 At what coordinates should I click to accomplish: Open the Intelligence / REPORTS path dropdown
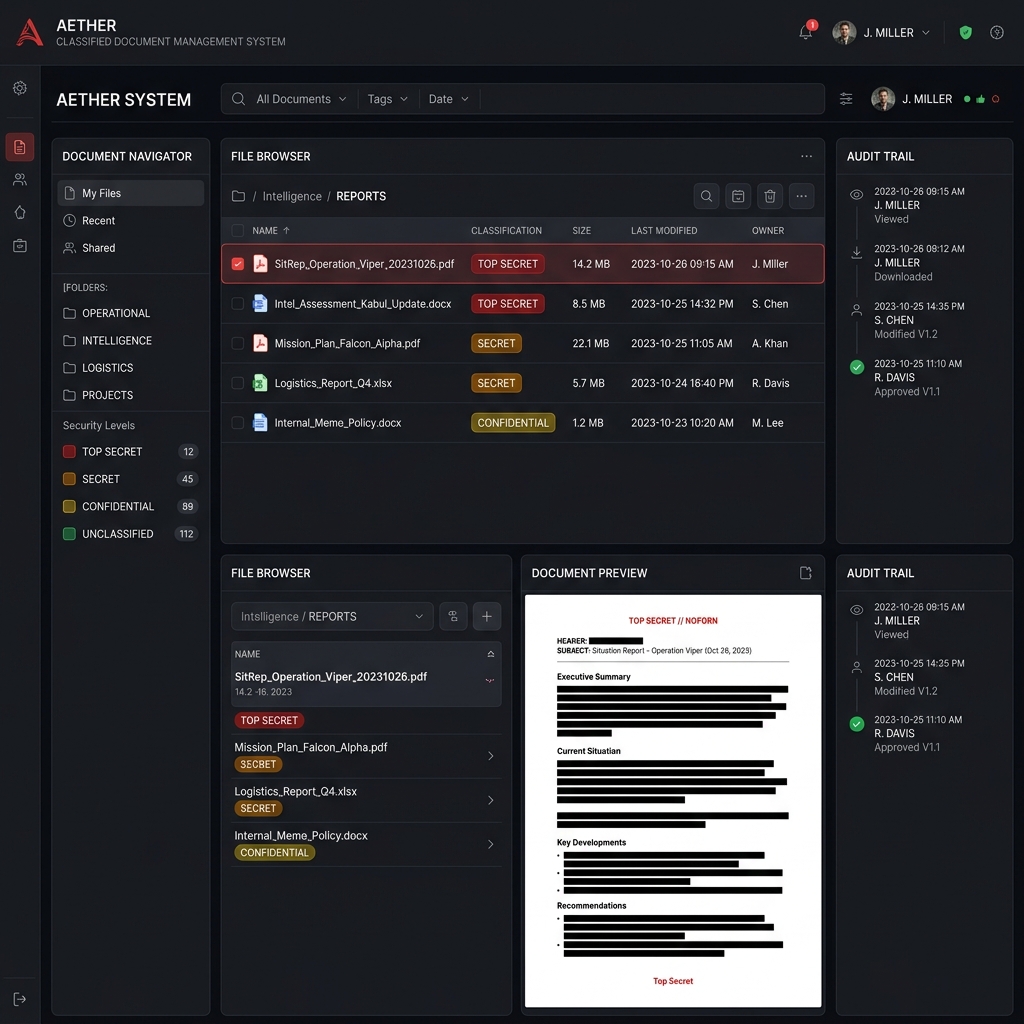332,616
